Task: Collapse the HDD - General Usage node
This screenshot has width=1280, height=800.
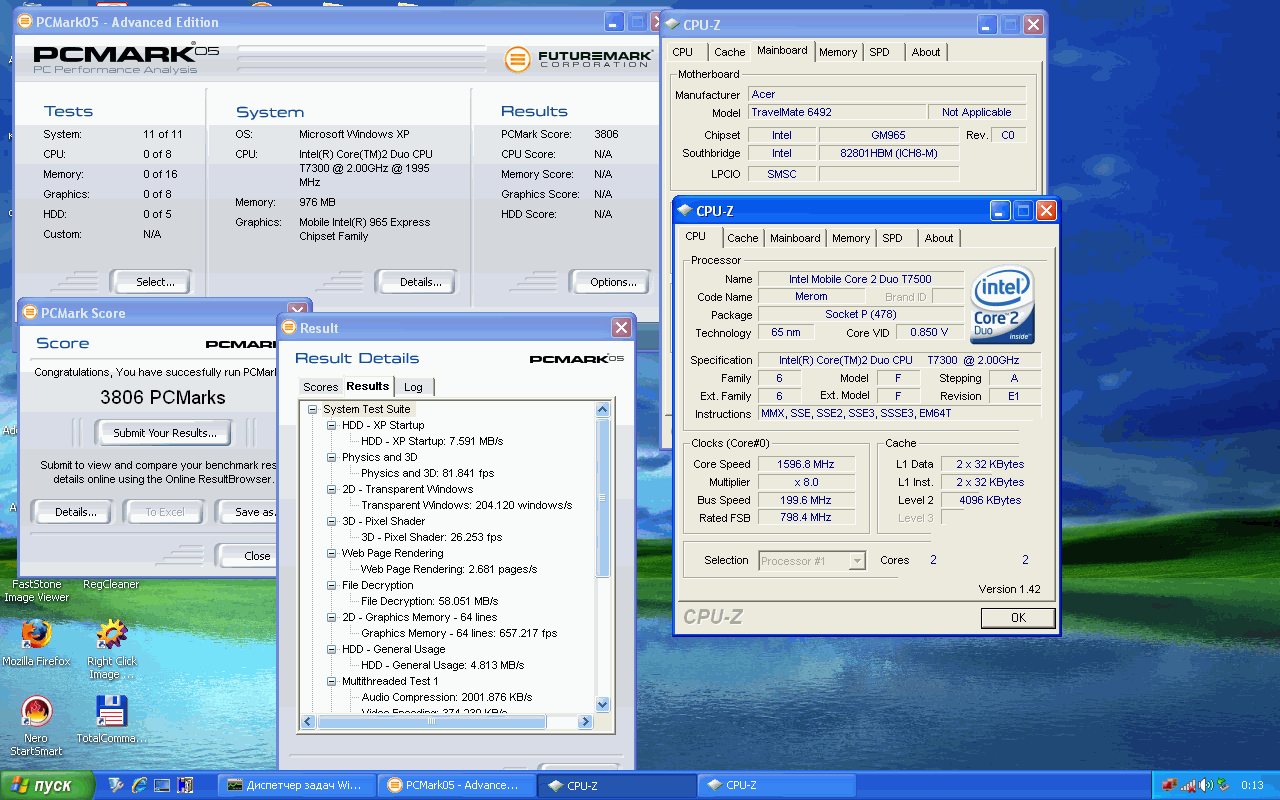Action: (332, 649)
